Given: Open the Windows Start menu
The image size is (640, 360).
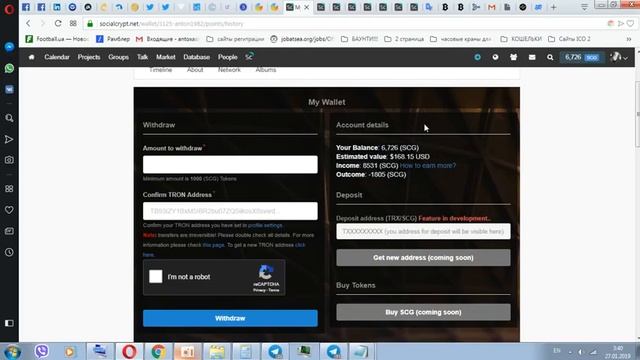Looking at the screenshot, I should (12, 351).
